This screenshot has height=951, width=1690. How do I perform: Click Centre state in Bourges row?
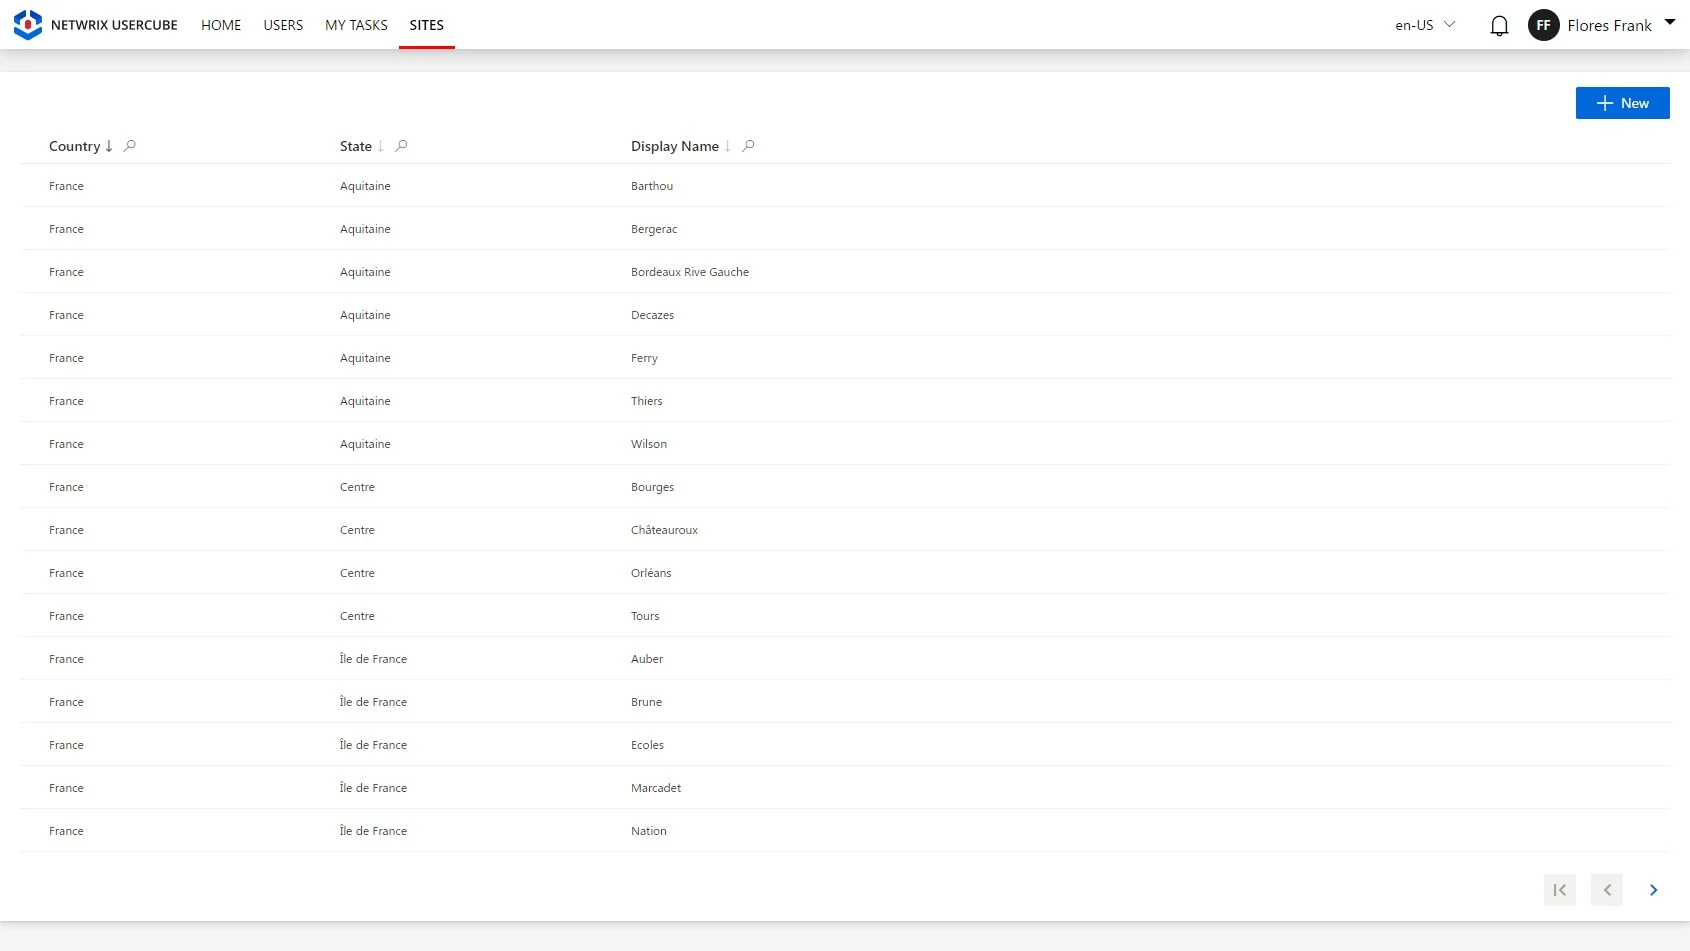pyautogui.click(x=357, y=487)
